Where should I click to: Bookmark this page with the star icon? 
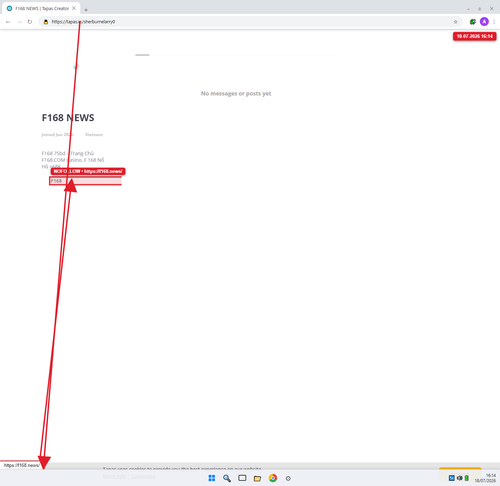coord(455,22)
